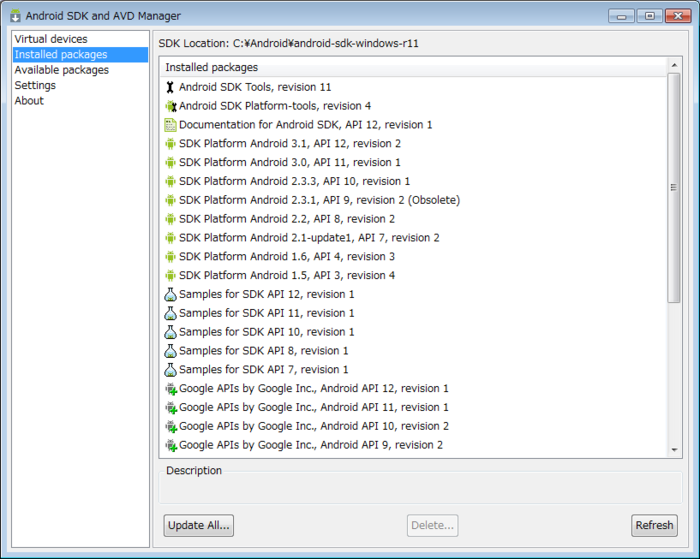
Task: Select 'SDK Platform Android 2.3.3, API 10' row
Action: coord(414,181)
